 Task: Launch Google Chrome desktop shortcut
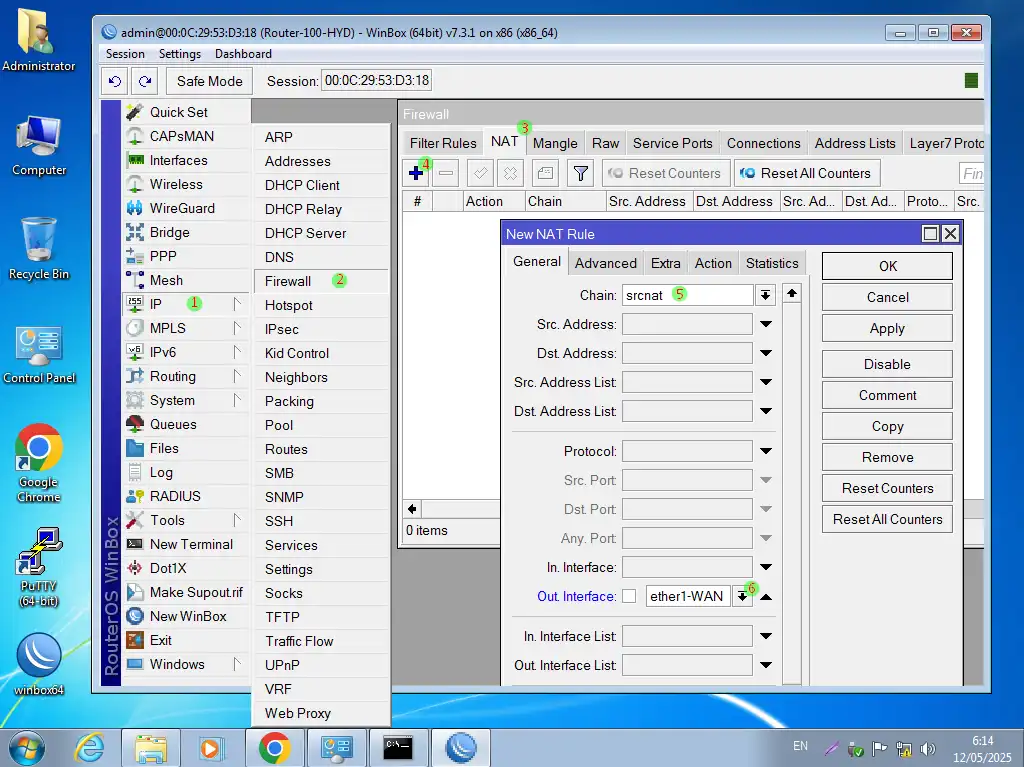click(x=38, y=462)
